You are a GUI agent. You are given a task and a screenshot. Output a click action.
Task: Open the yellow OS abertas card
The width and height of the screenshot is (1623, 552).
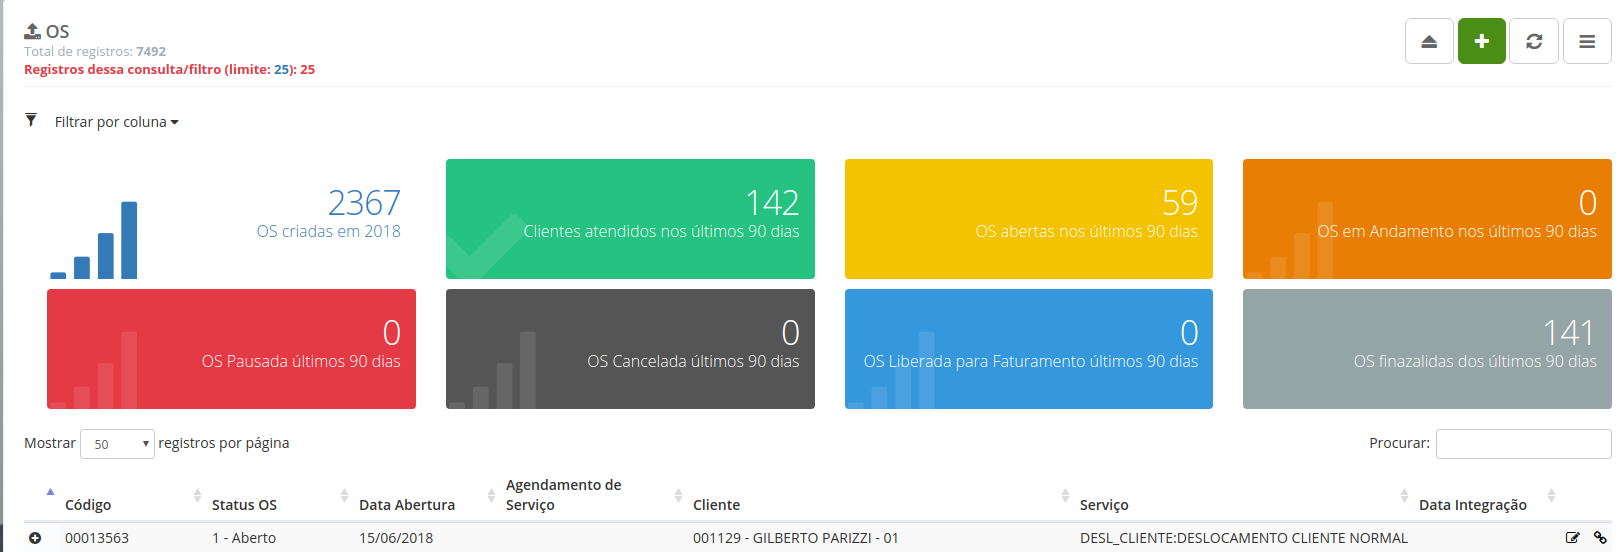(1028, 219)
